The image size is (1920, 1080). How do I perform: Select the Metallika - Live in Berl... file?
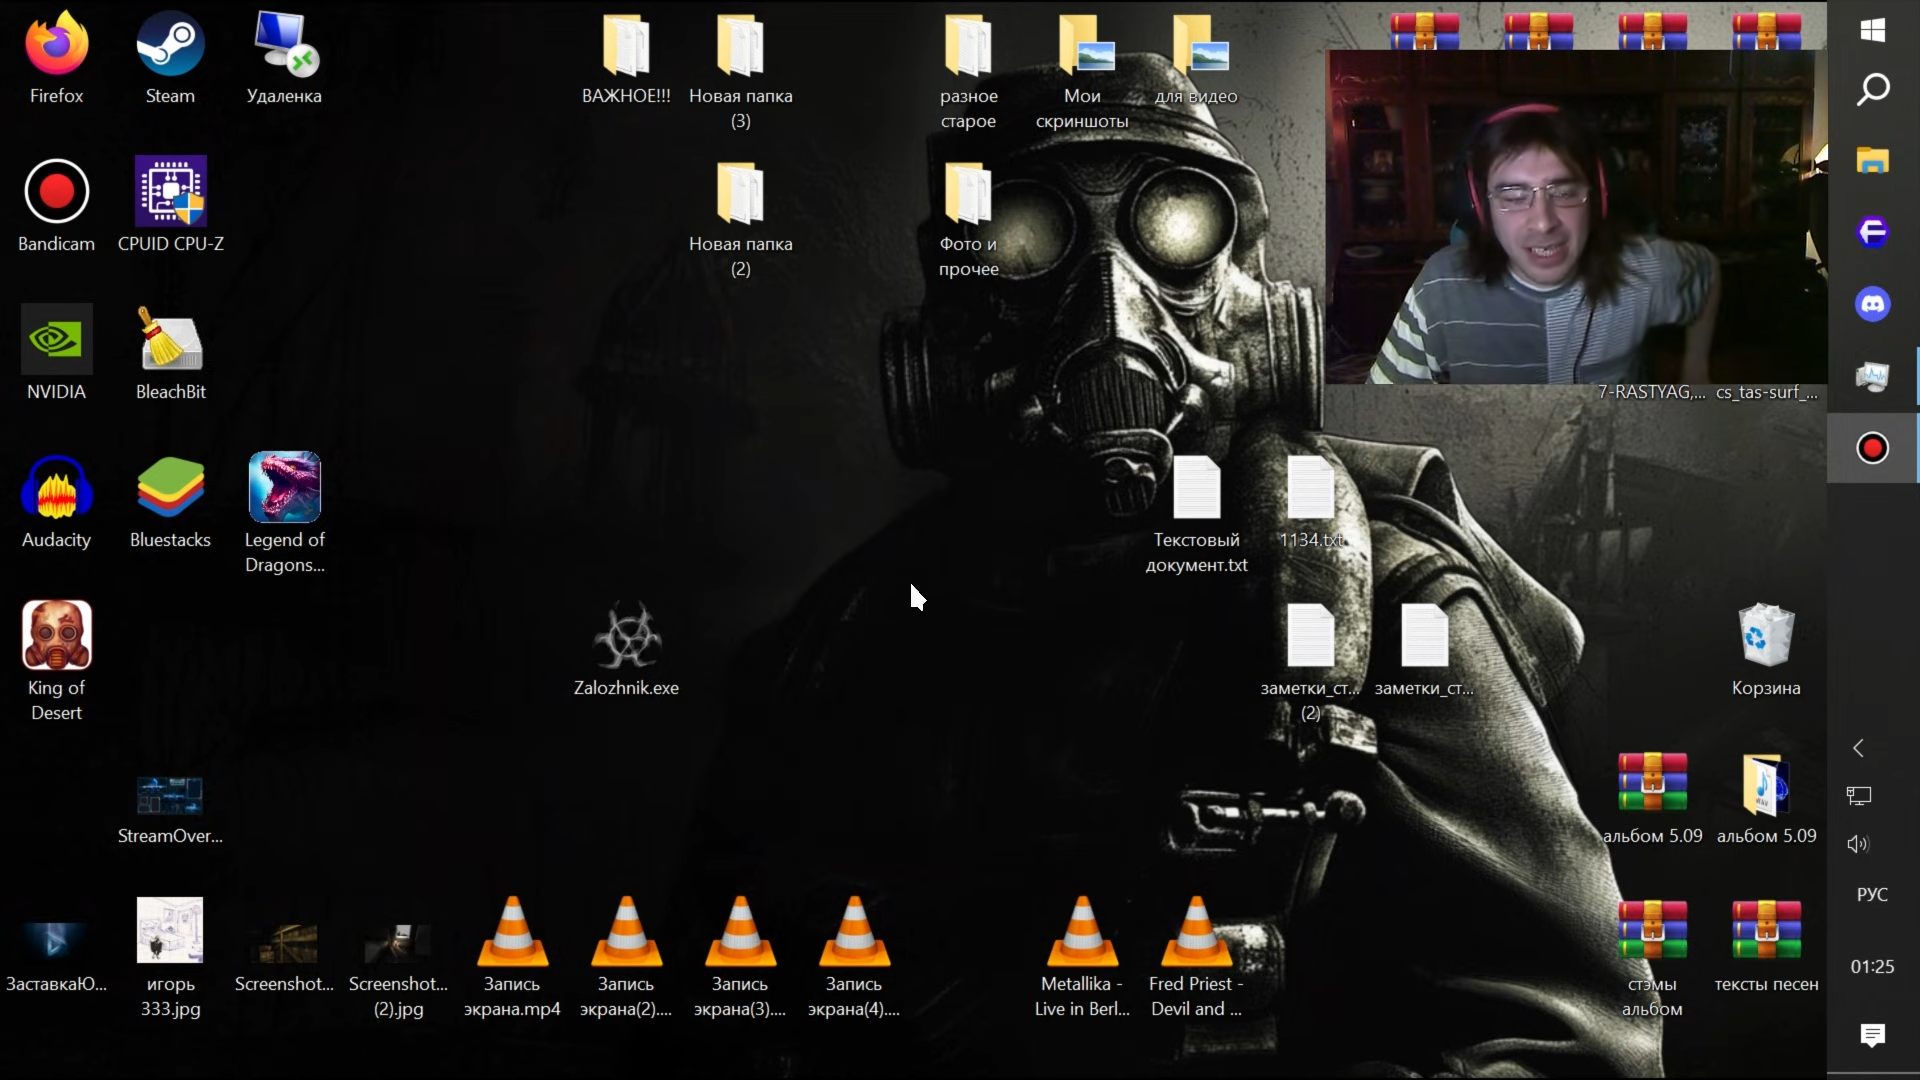pyautogui.click(x=1083, y=958)
